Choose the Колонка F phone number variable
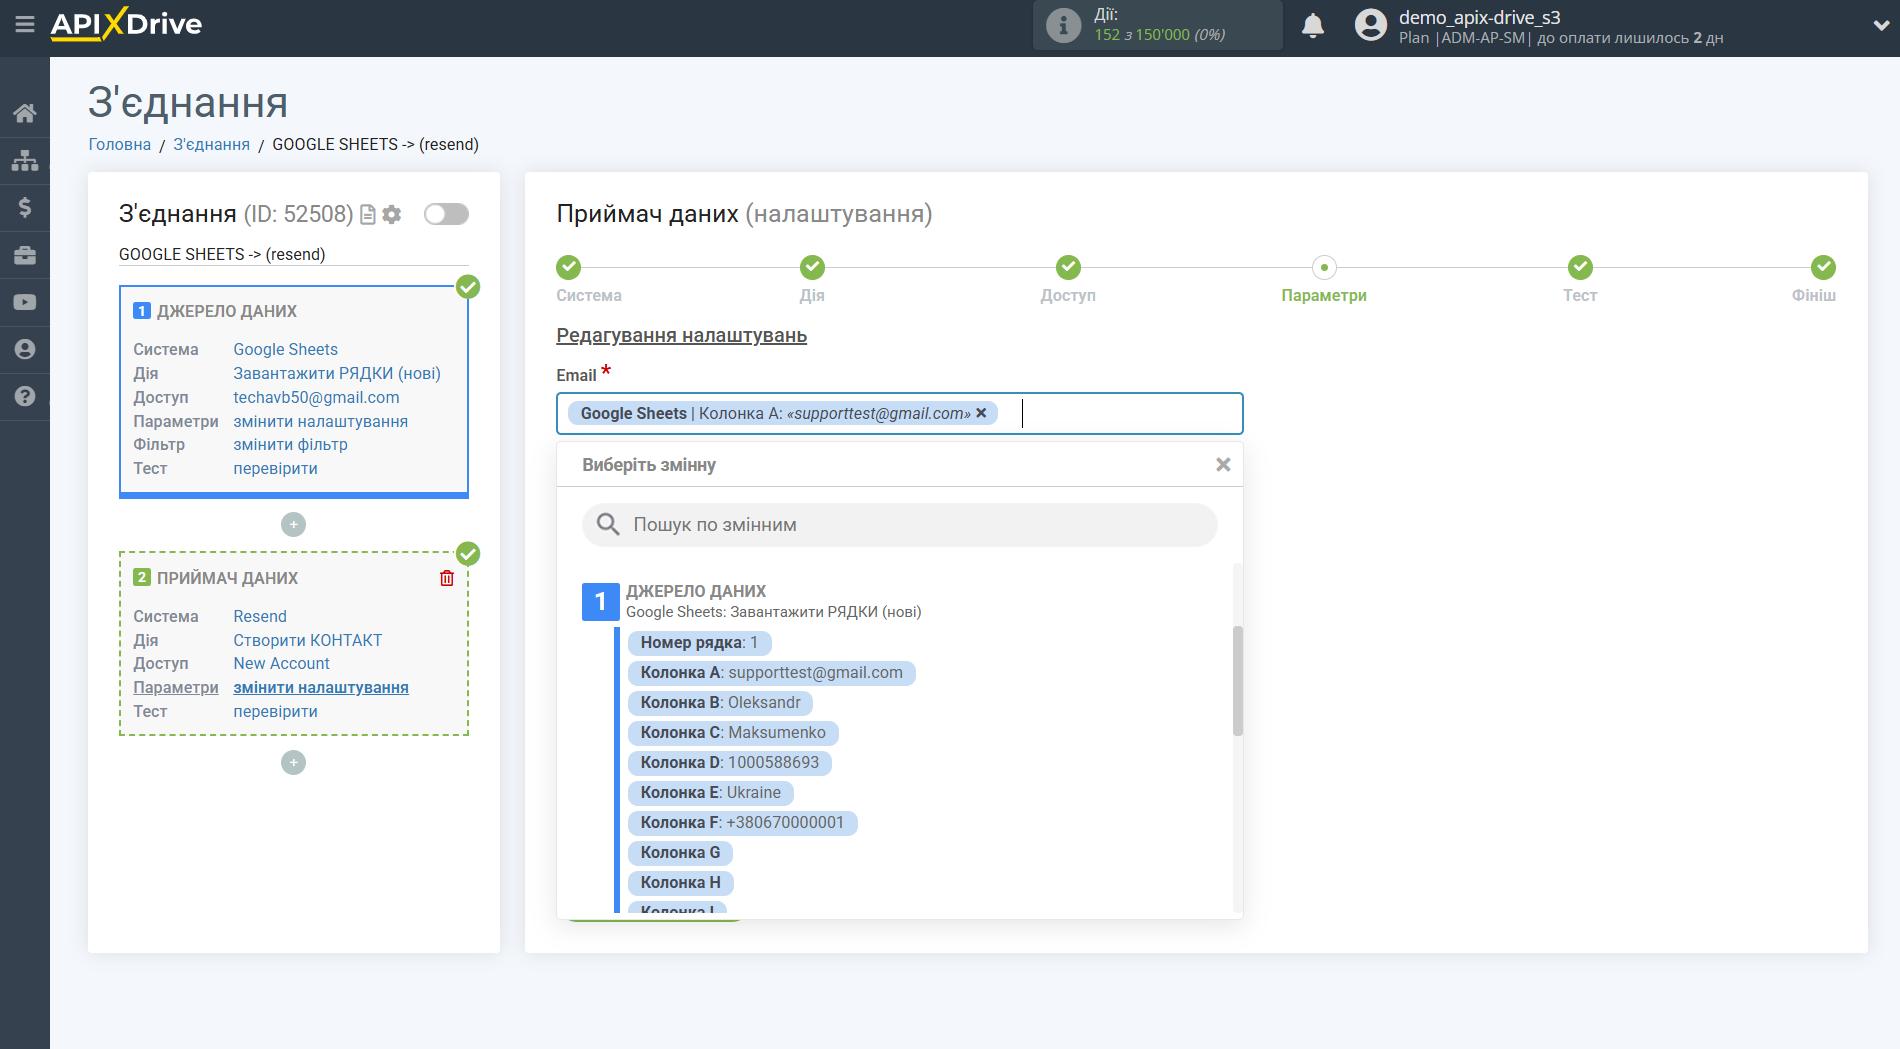 pos(742,823)
